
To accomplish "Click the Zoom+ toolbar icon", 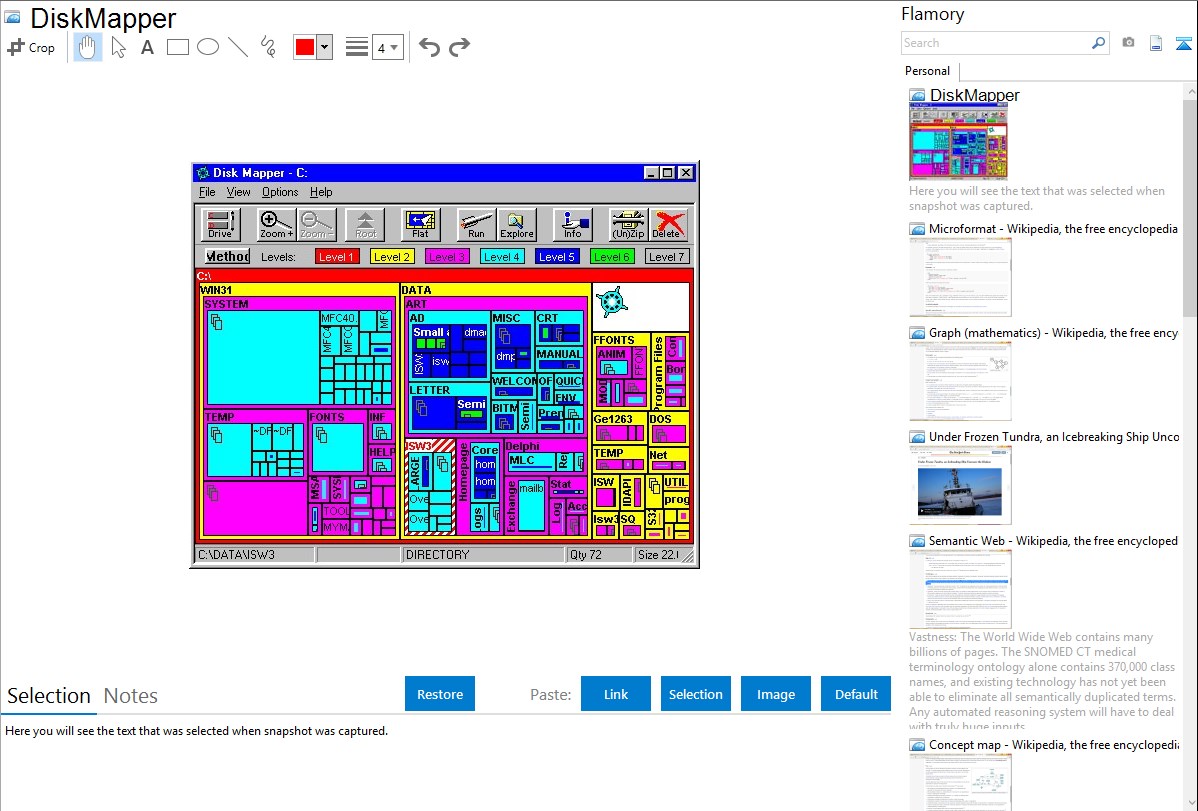I will (x=276, y=224).
